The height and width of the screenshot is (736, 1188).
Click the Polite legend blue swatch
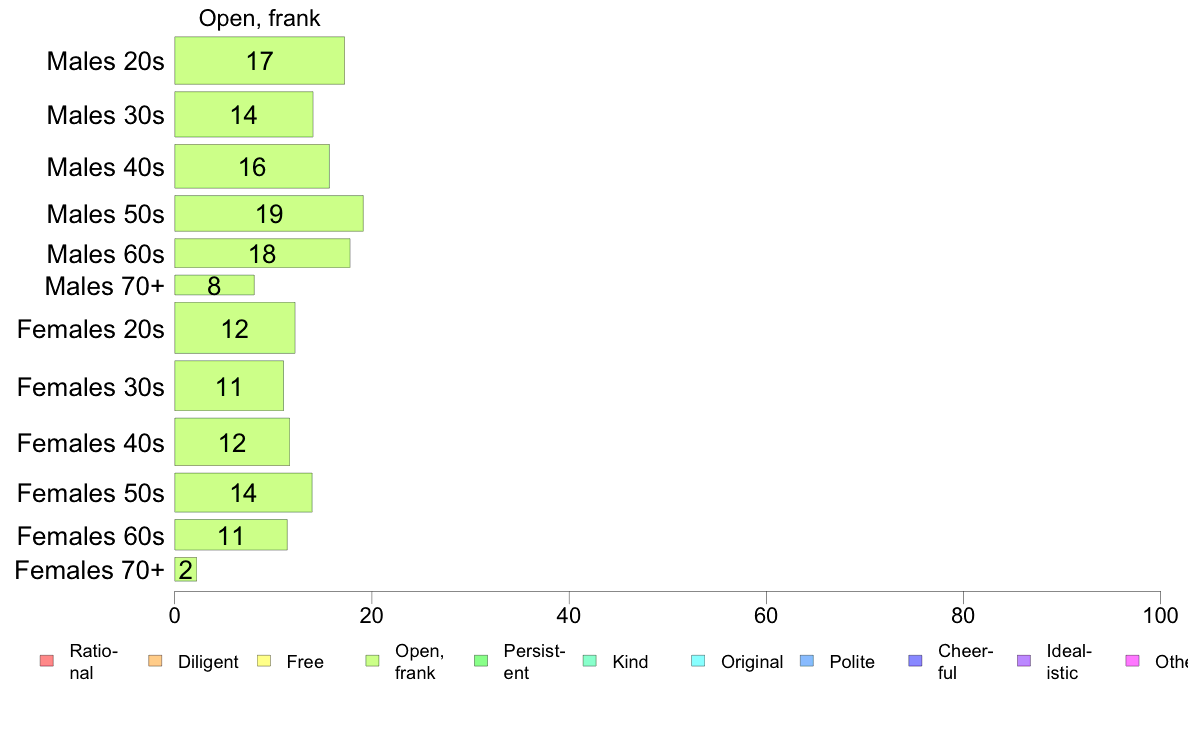point(807,661)
